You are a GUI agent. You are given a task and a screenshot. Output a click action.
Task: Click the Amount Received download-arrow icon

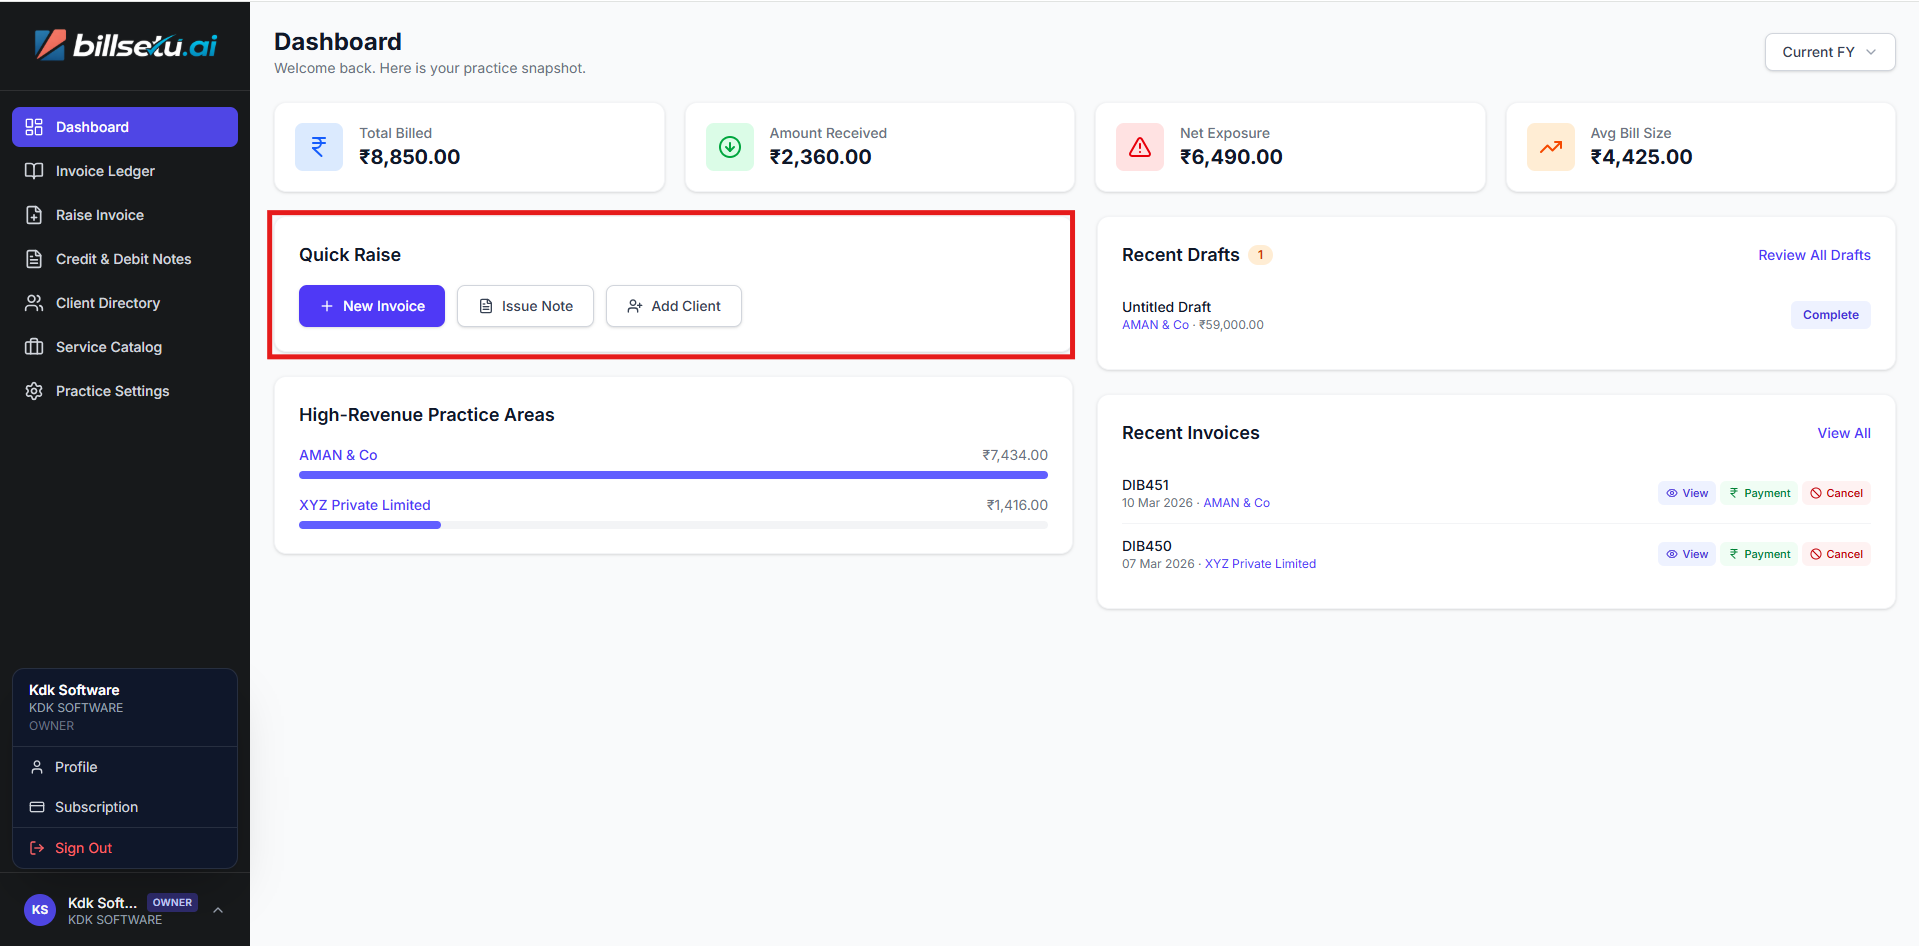730,147
